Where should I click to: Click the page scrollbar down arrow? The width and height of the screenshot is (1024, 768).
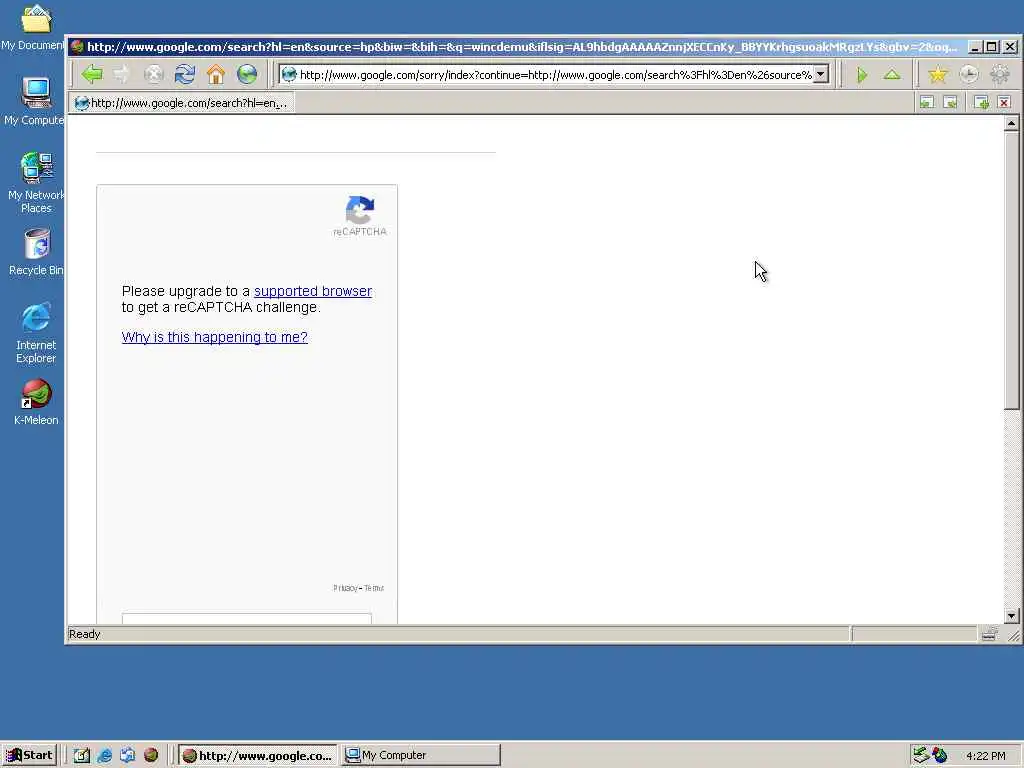point(1012,616)
